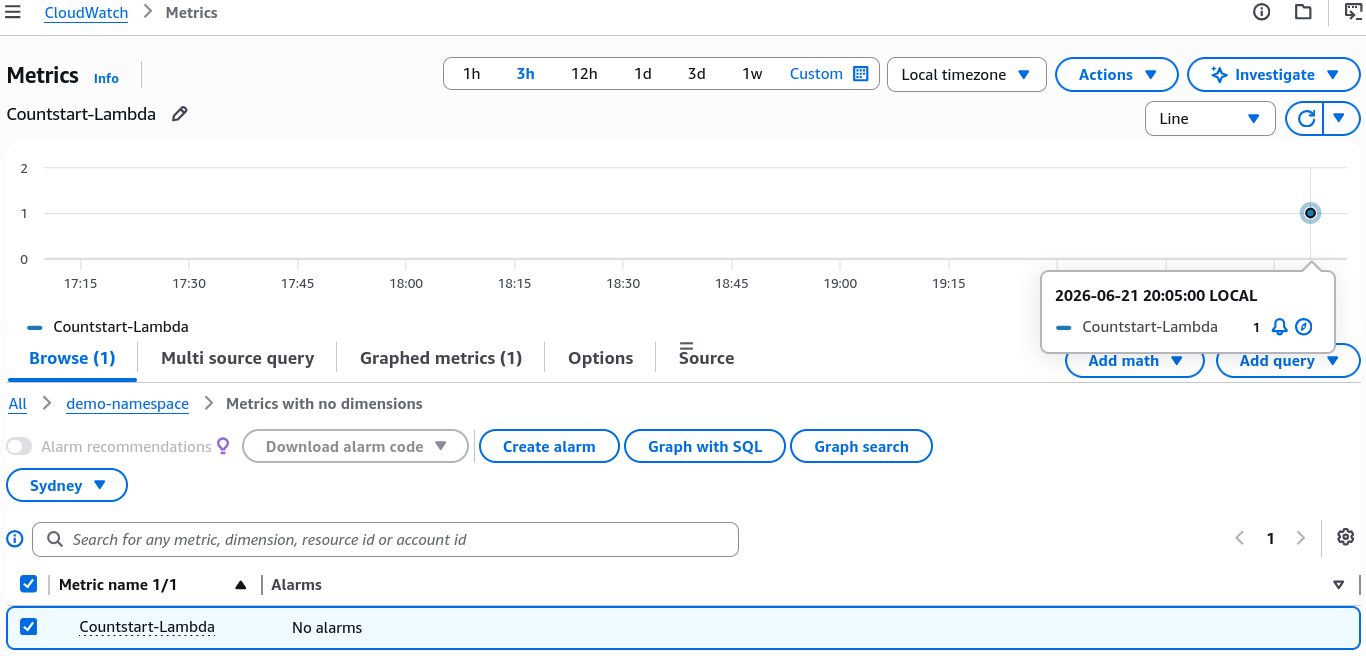Go to next page of metrics

coord(1301,538)
